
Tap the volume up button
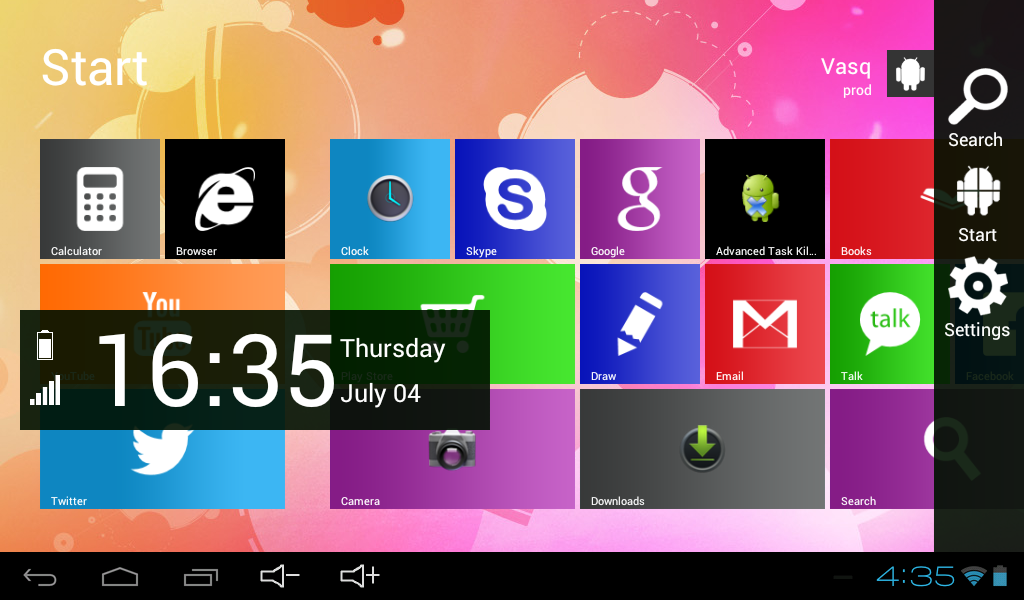click(360, 576)
